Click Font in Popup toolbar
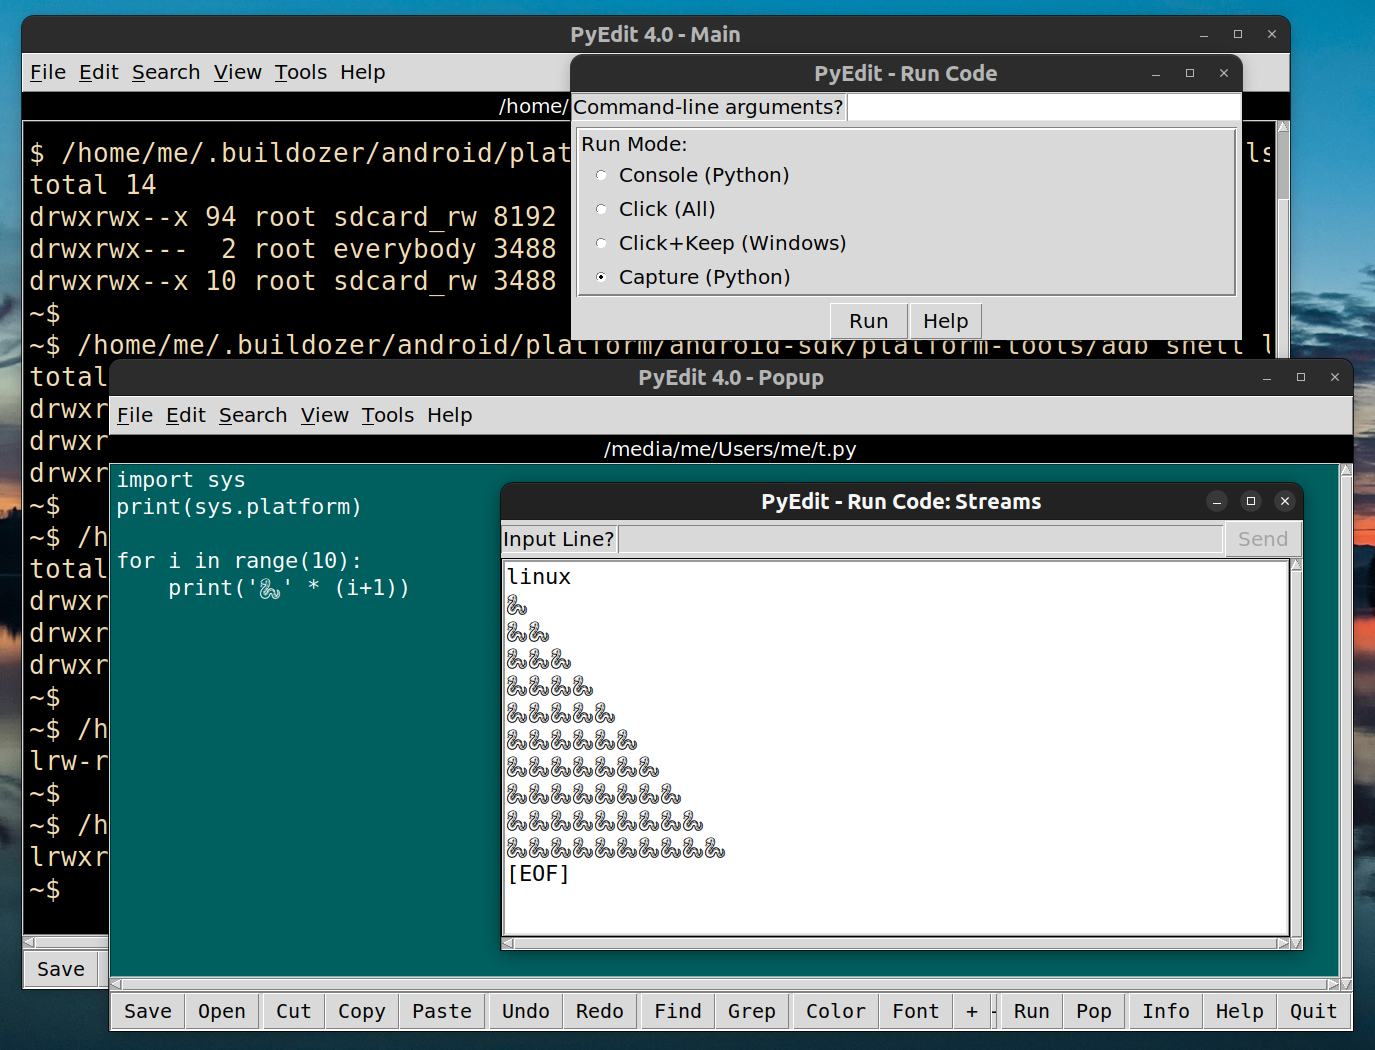 (916, 1011)
